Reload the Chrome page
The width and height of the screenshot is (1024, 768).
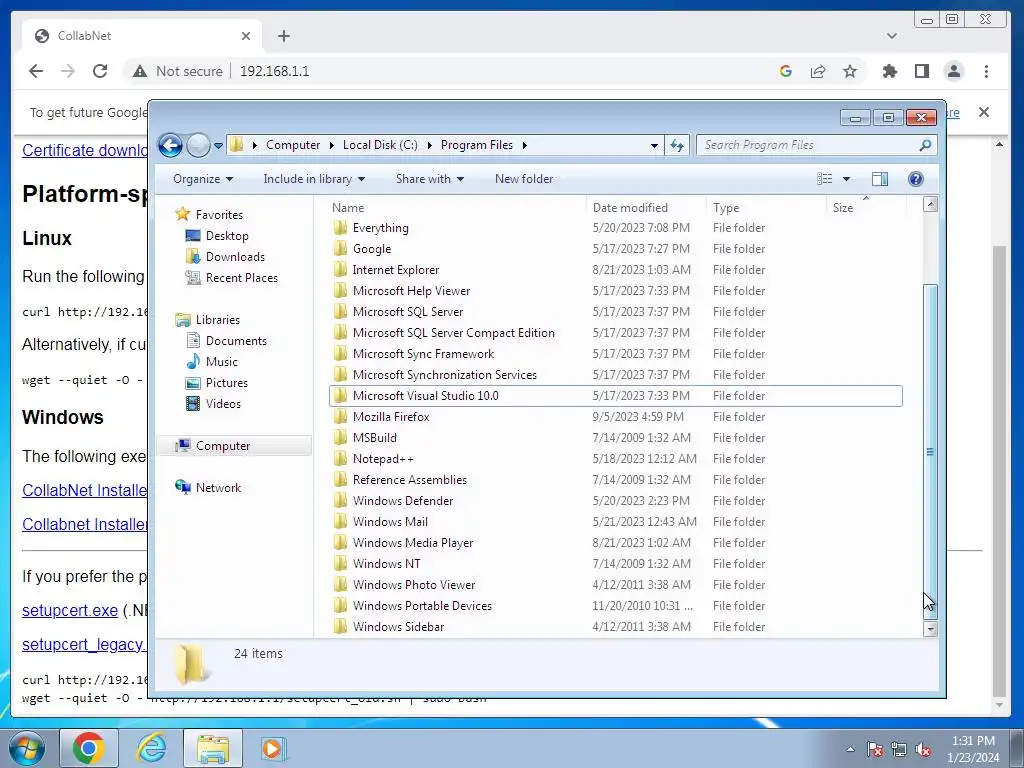tap(100, 71)
